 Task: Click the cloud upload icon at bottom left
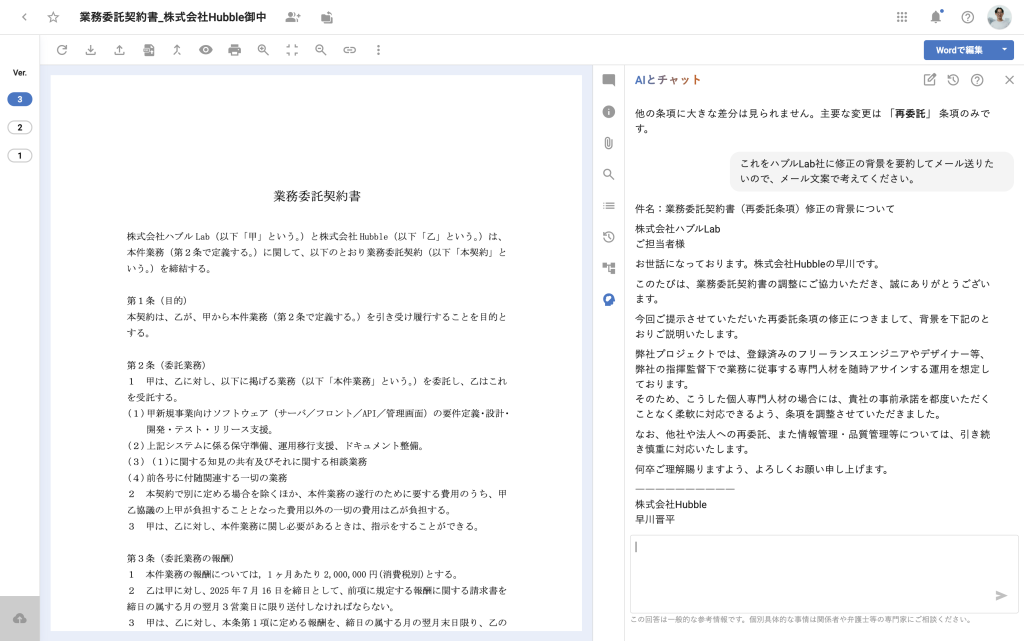coord(20,618)
